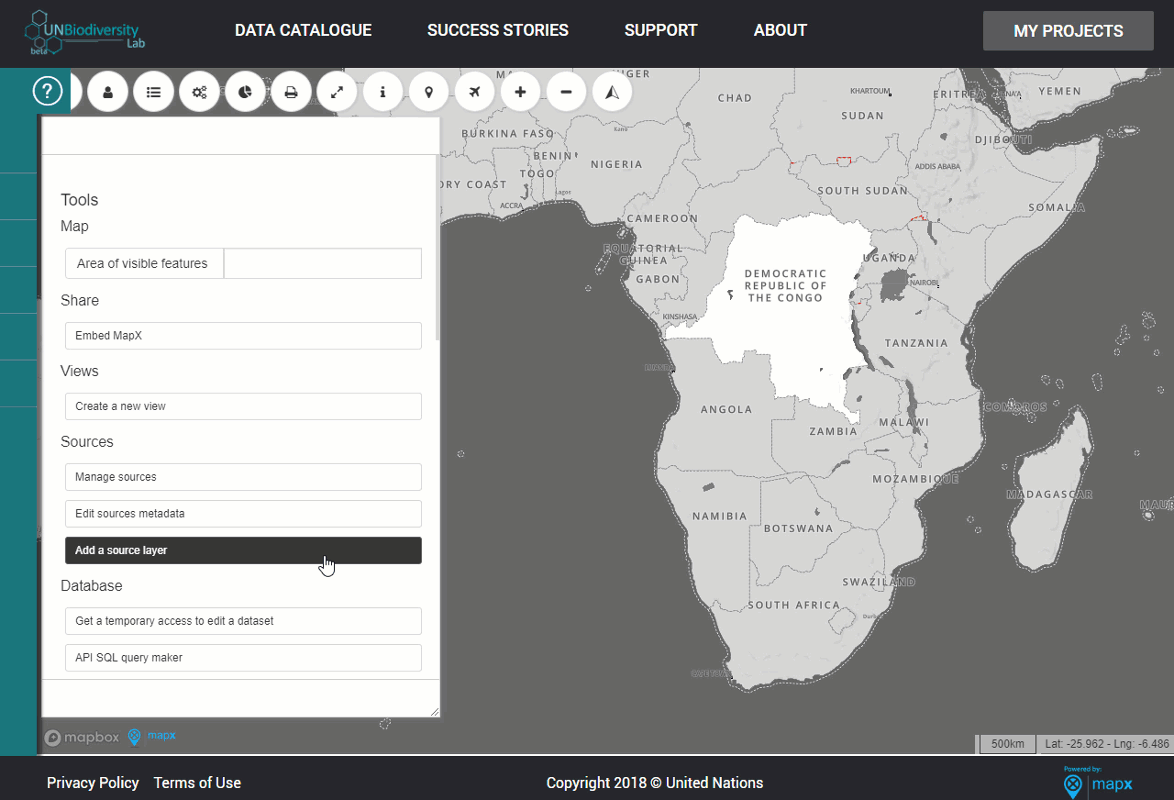The width and height of the screenshot is (1174, 800).
Task: Zoom in with the plus icon
Action: [x=520, y=92]
